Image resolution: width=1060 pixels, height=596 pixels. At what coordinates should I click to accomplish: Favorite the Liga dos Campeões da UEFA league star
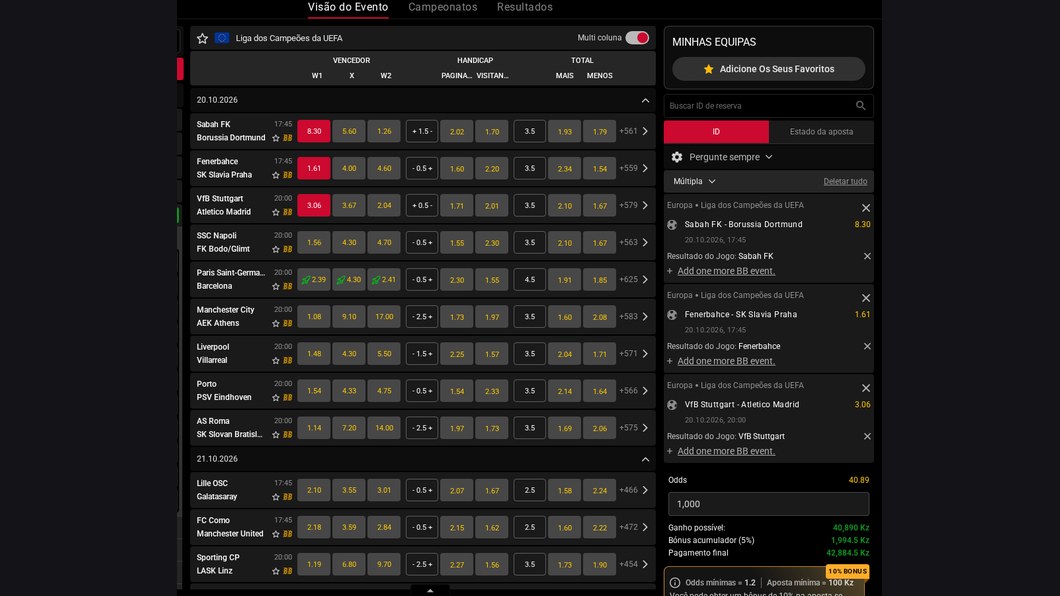[202, 39]
